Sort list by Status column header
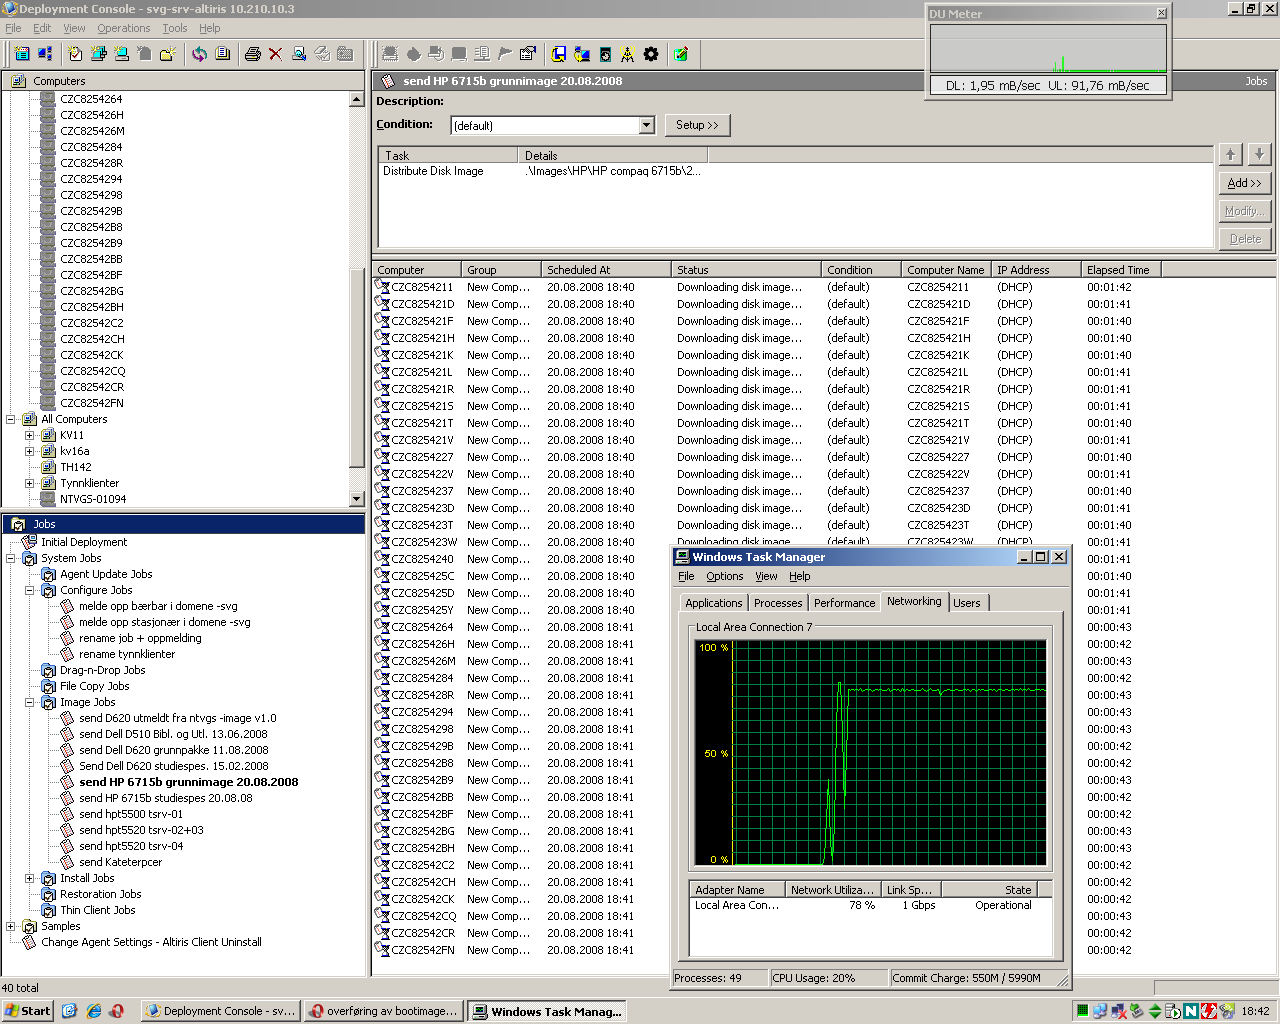Image resolution: width=1280 pixels, height=1024 pixels. click(x=746, y=270)
